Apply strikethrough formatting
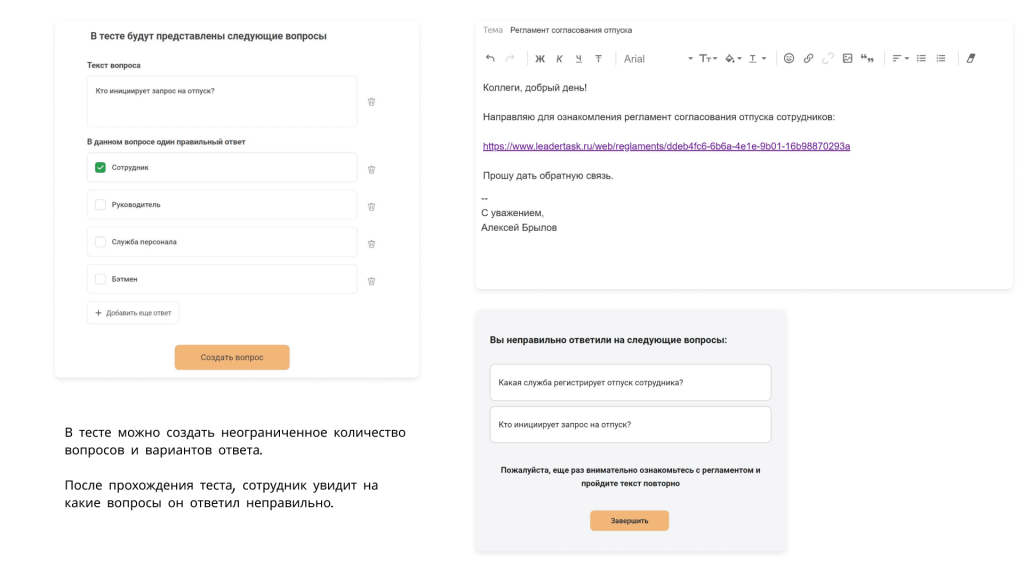This screenshot has width=1024, height=576. coord(598,58)
